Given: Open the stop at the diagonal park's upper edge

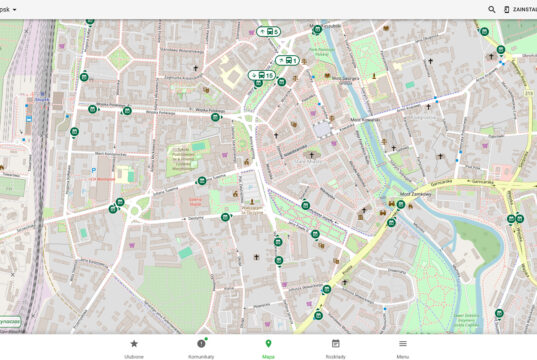Looking at the screenshot, I should tap(305, 205).
